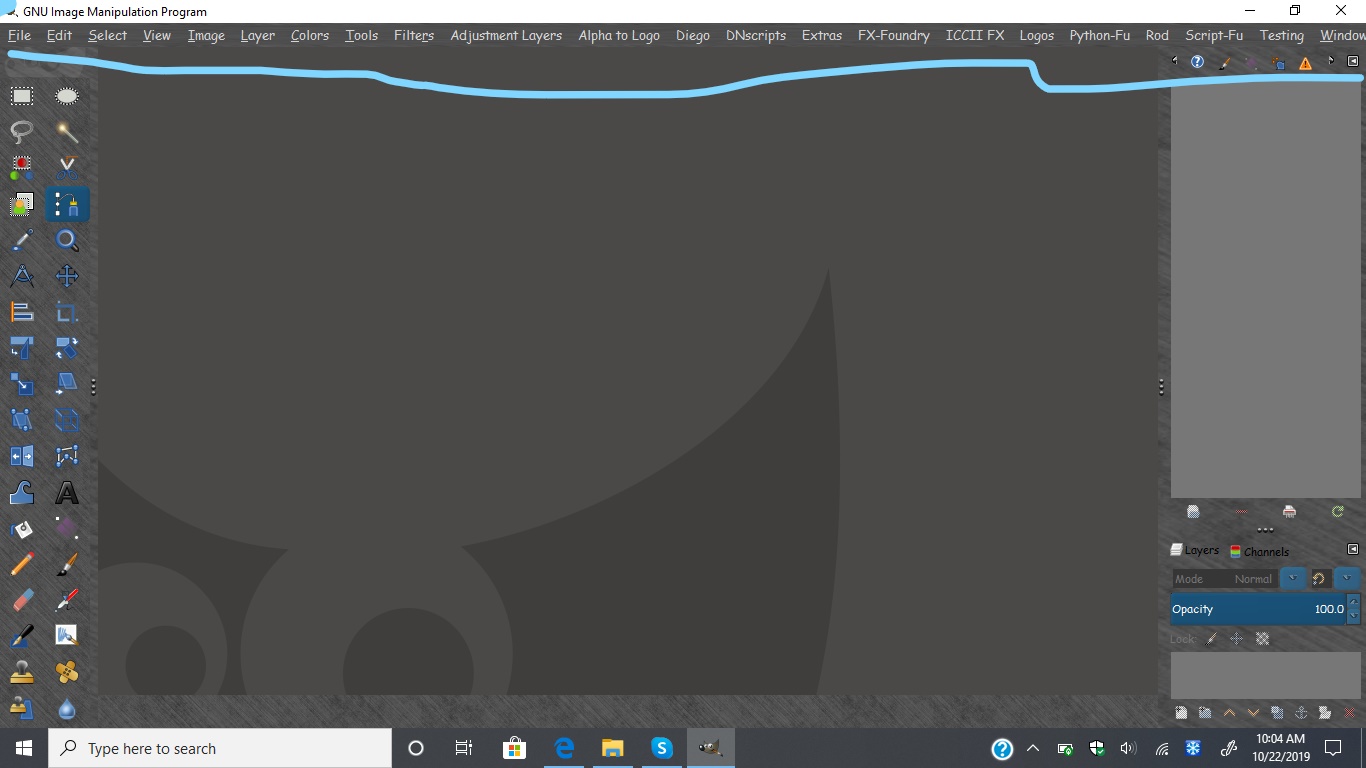Screen dimensions: 1366x768
Task: Open the Windows Start menu
Action: [24, 748]
